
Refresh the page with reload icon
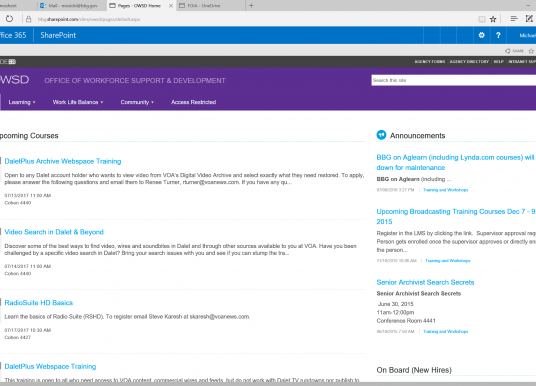(9, 19)
